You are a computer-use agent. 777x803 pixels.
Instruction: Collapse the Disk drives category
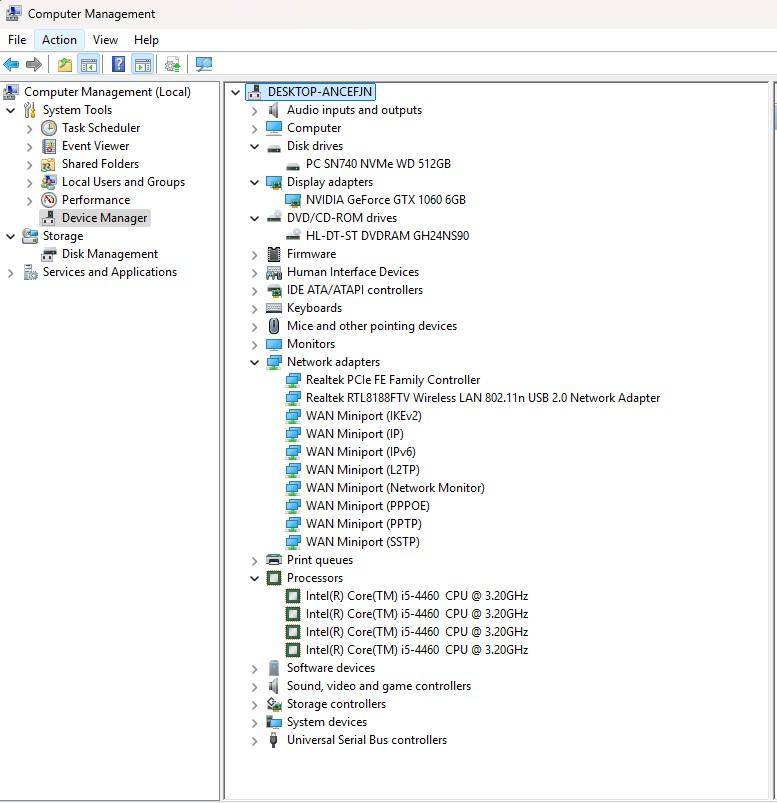[255, 146]
